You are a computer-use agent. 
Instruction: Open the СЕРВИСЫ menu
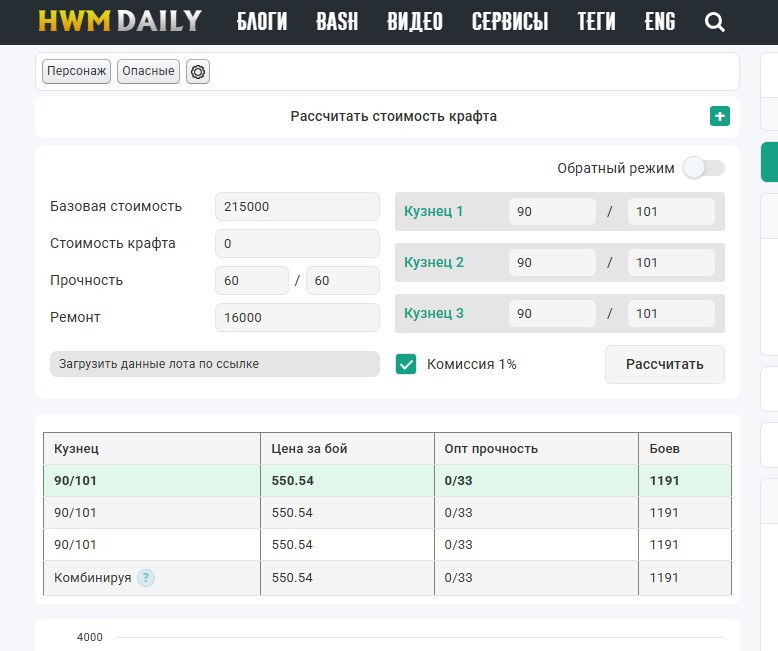click(x=510, y=22)
